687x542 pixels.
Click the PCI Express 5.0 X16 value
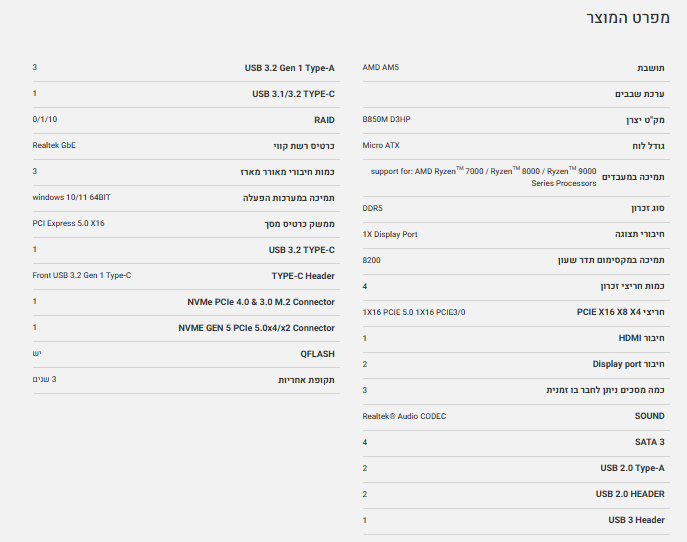(x=68, y=223)
